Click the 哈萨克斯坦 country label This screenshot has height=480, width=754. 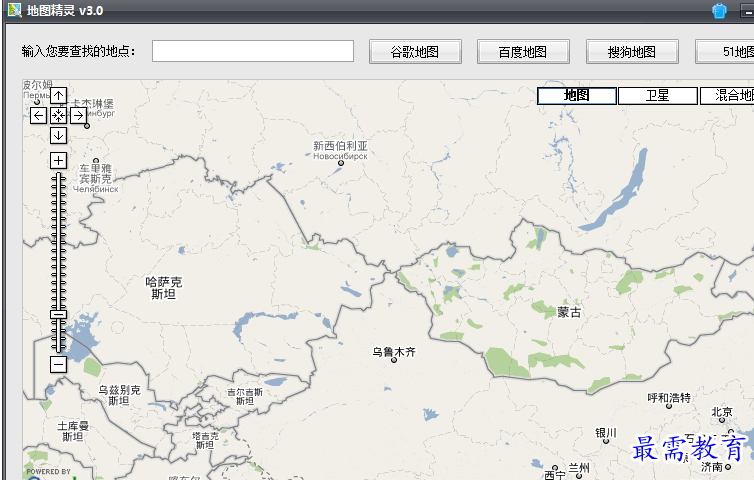[163, 288]
